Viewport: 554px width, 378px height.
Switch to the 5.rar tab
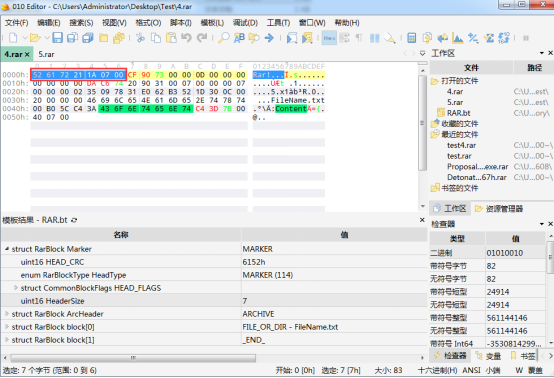(x=46, y=54)
